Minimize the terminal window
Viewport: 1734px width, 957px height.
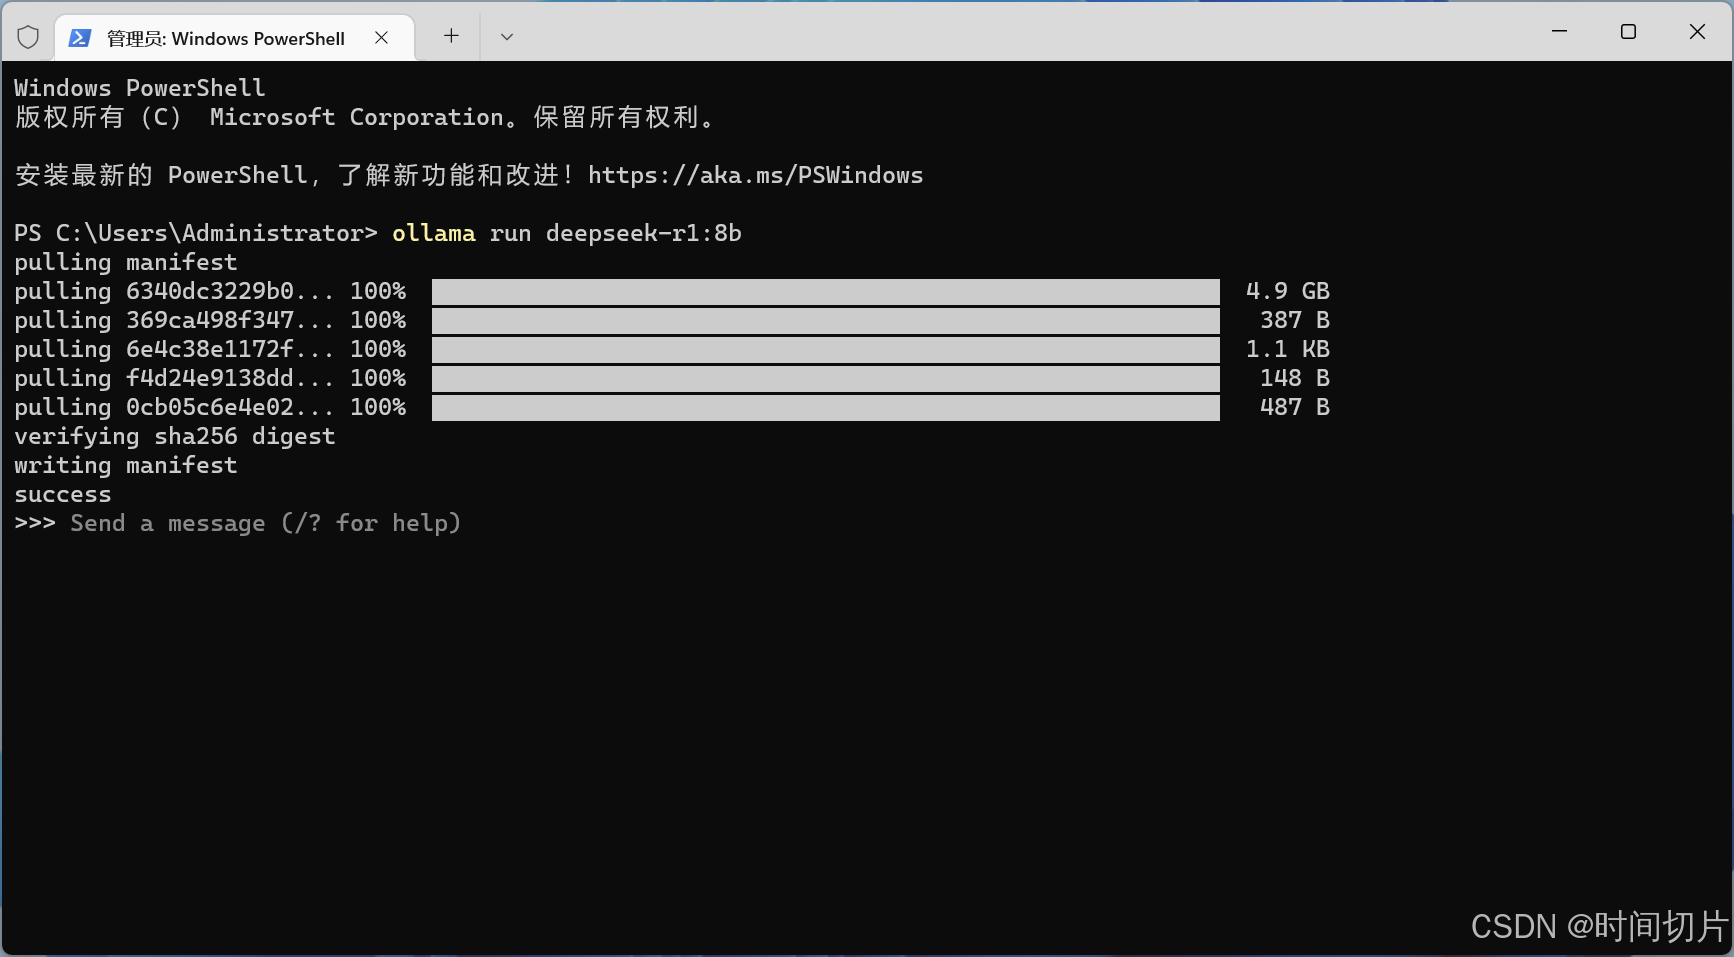(1559, 31)
